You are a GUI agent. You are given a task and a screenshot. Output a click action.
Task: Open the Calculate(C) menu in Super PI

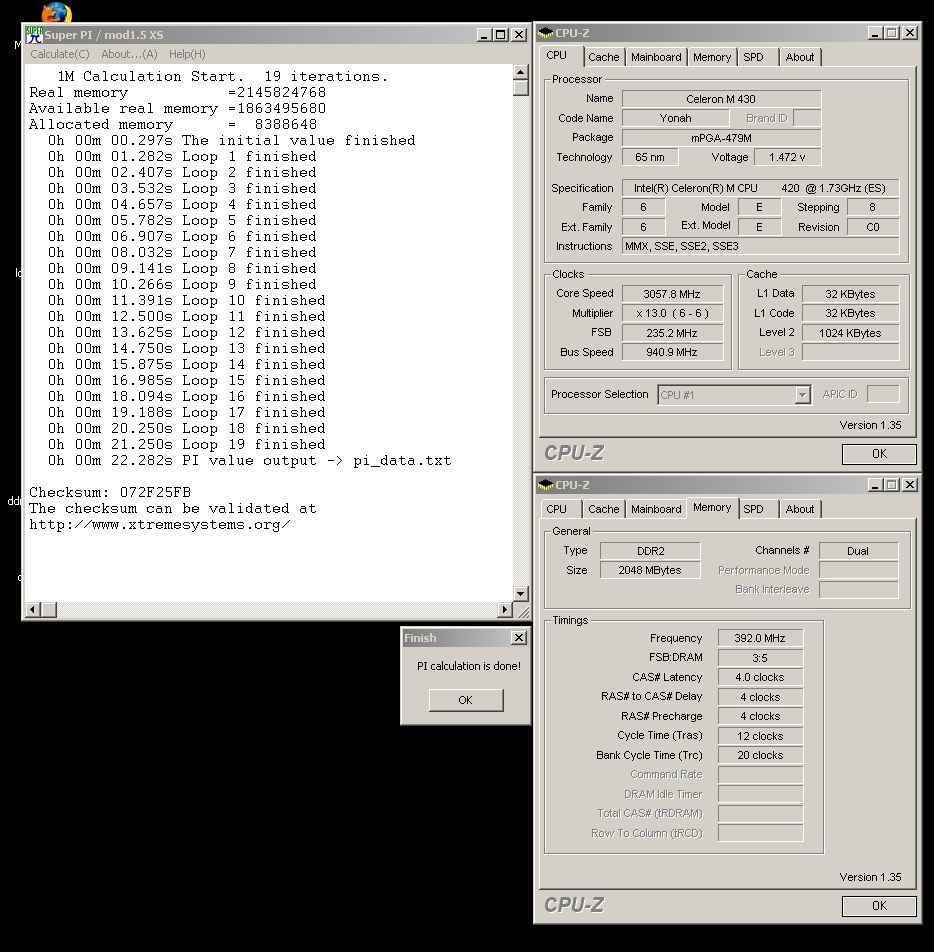pos(60,54)
